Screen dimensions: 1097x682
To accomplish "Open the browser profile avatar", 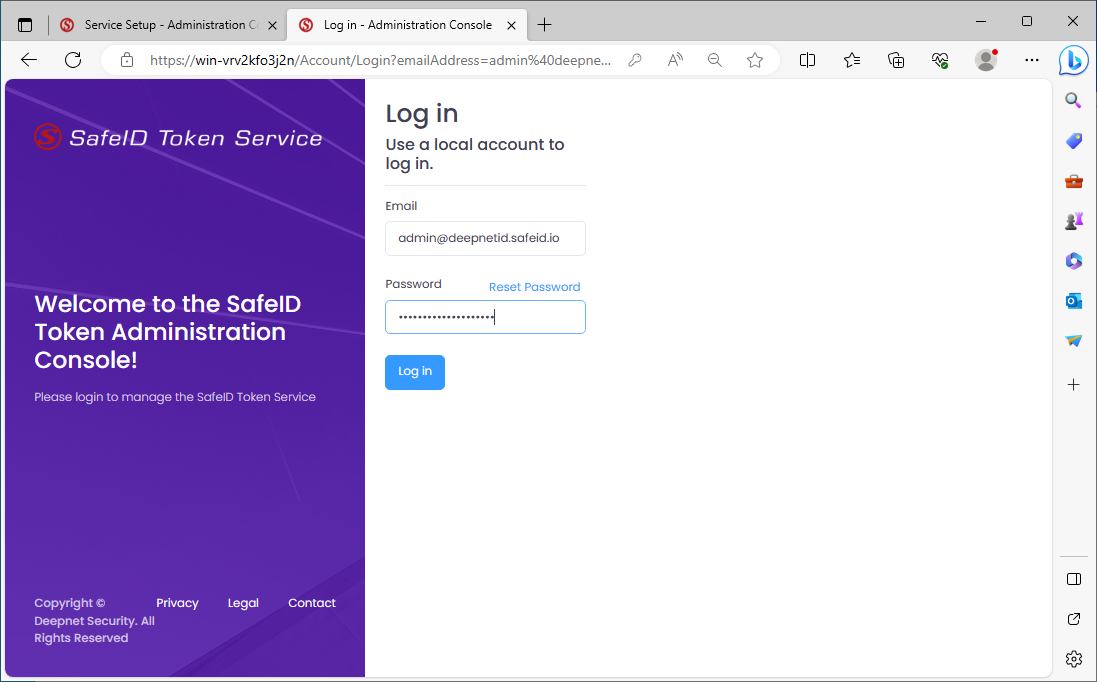I will point(986,60).
